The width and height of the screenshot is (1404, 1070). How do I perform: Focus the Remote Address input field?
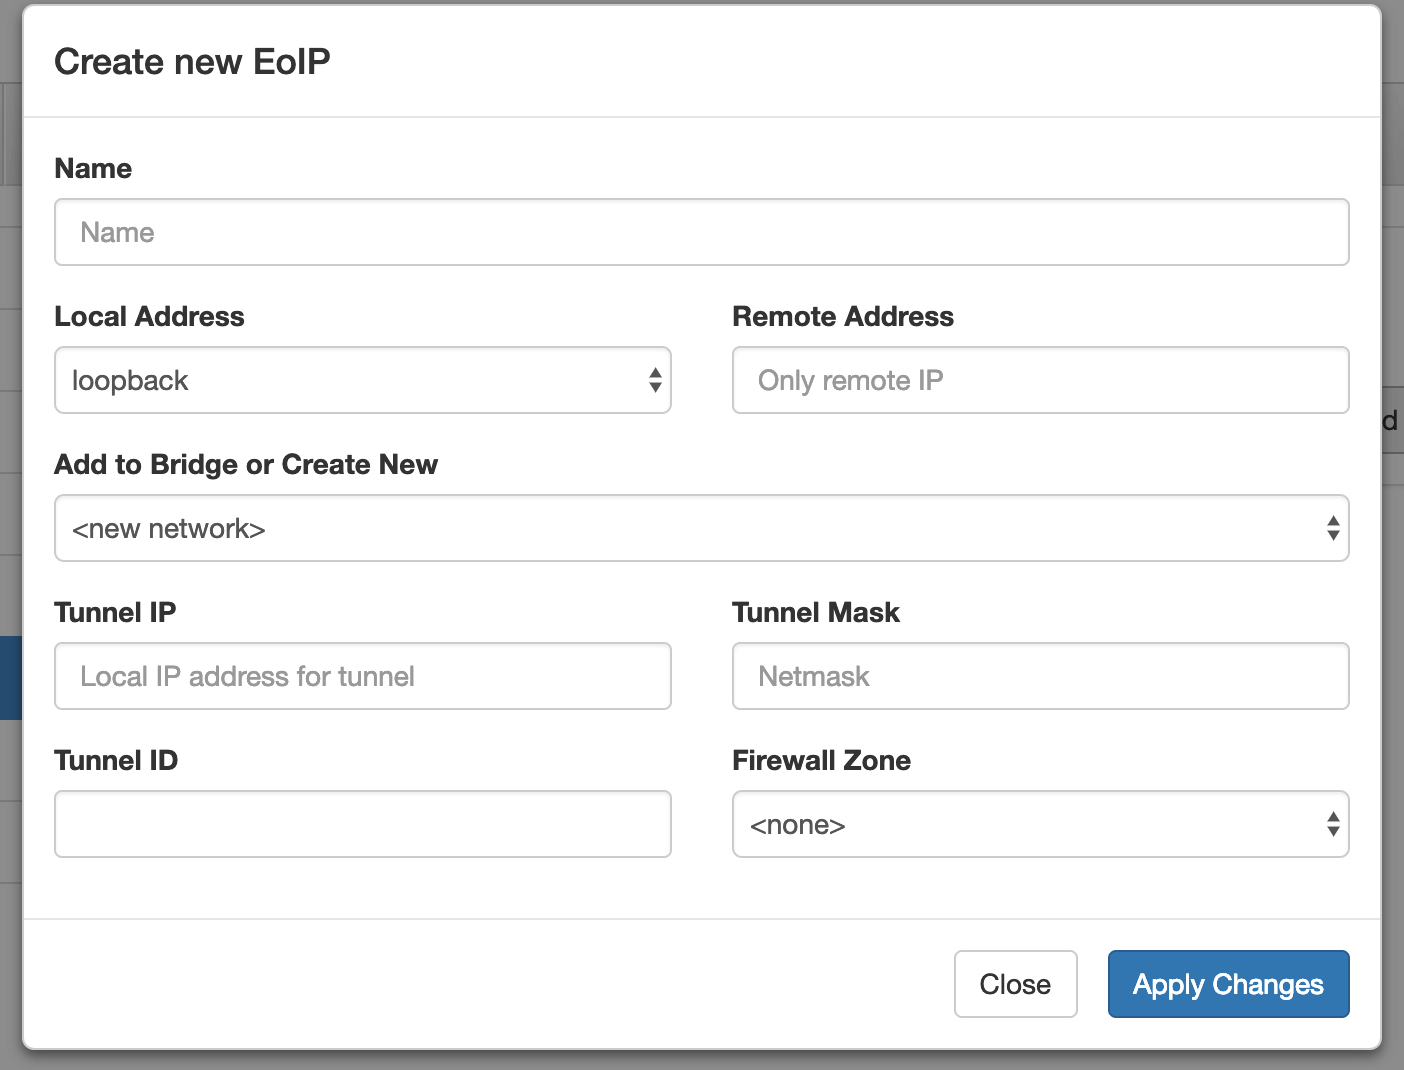1040,380
